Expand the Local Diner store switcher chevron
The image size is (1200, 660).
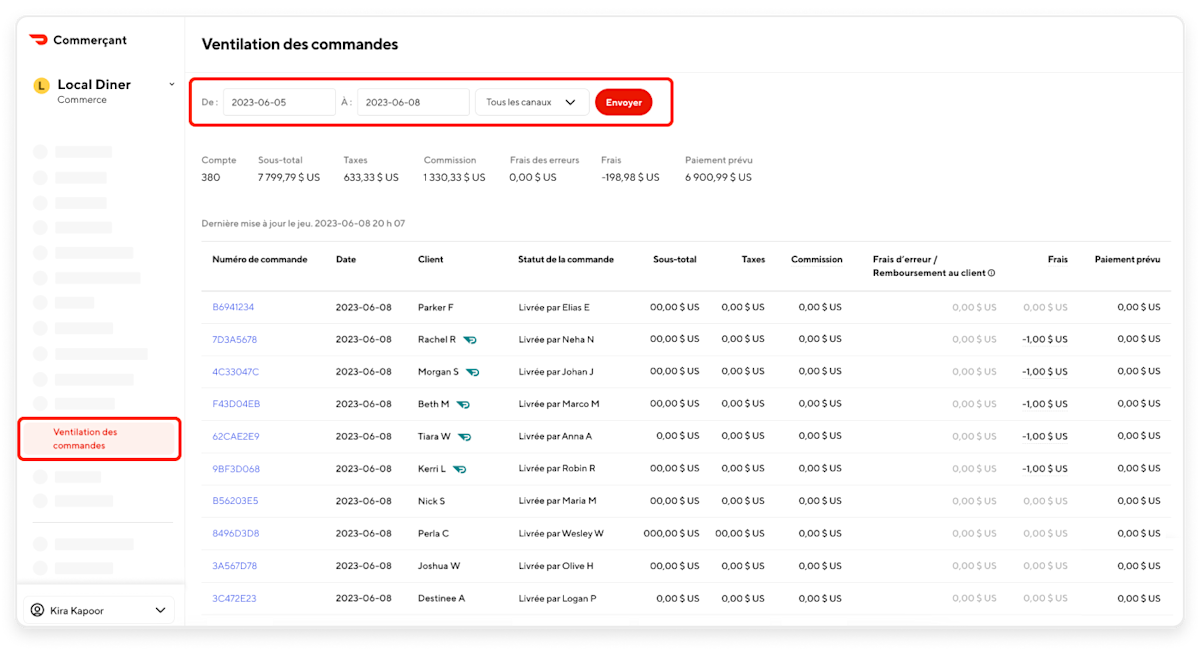[x=171, y=85]
